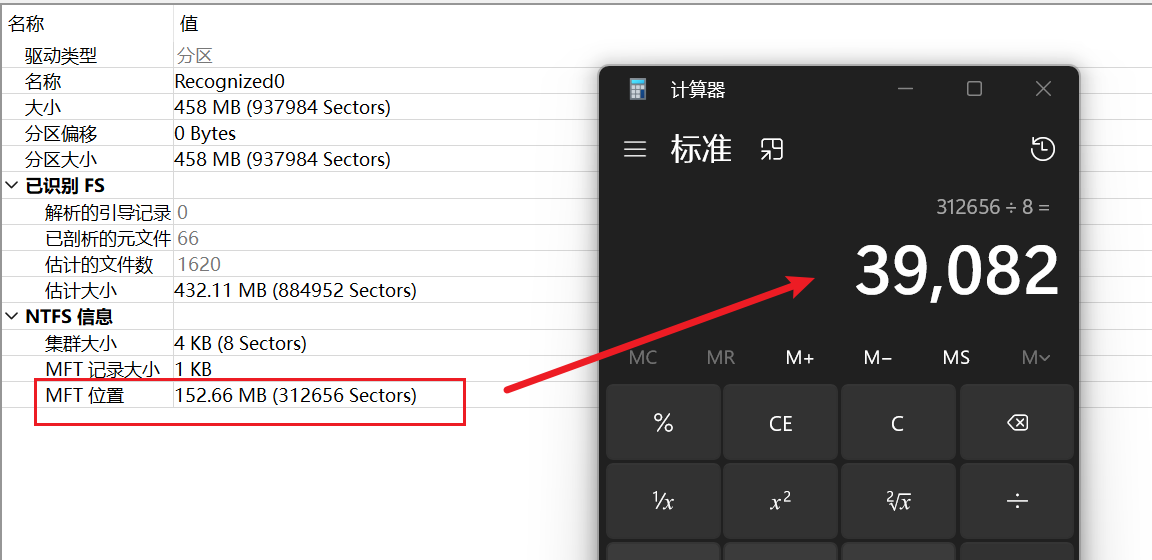Maximize the calculator window
The image size is (1152, 560).
(974, 89)
